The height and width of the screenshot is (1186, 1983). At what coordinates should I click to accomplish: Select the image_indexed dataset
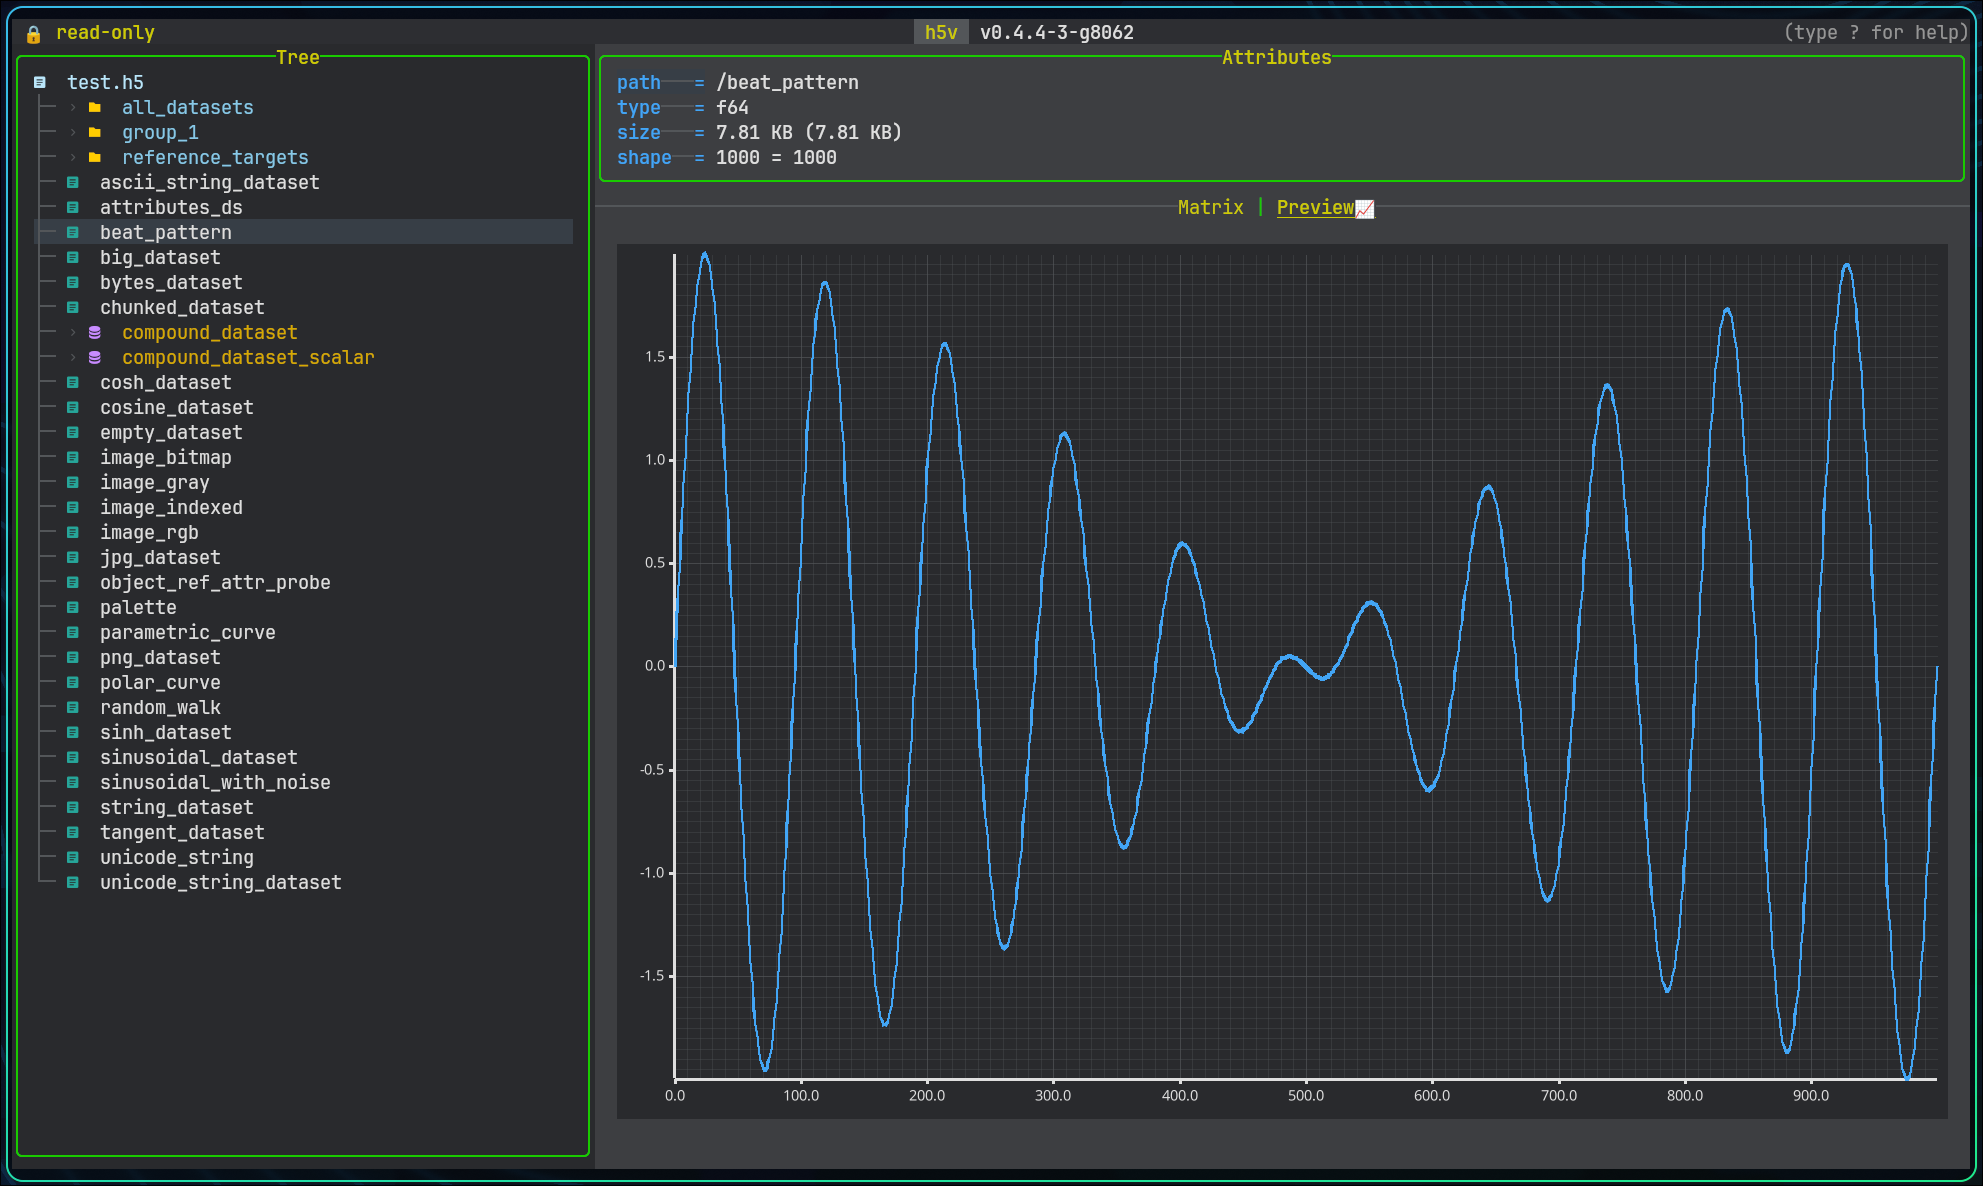(171, 507)
